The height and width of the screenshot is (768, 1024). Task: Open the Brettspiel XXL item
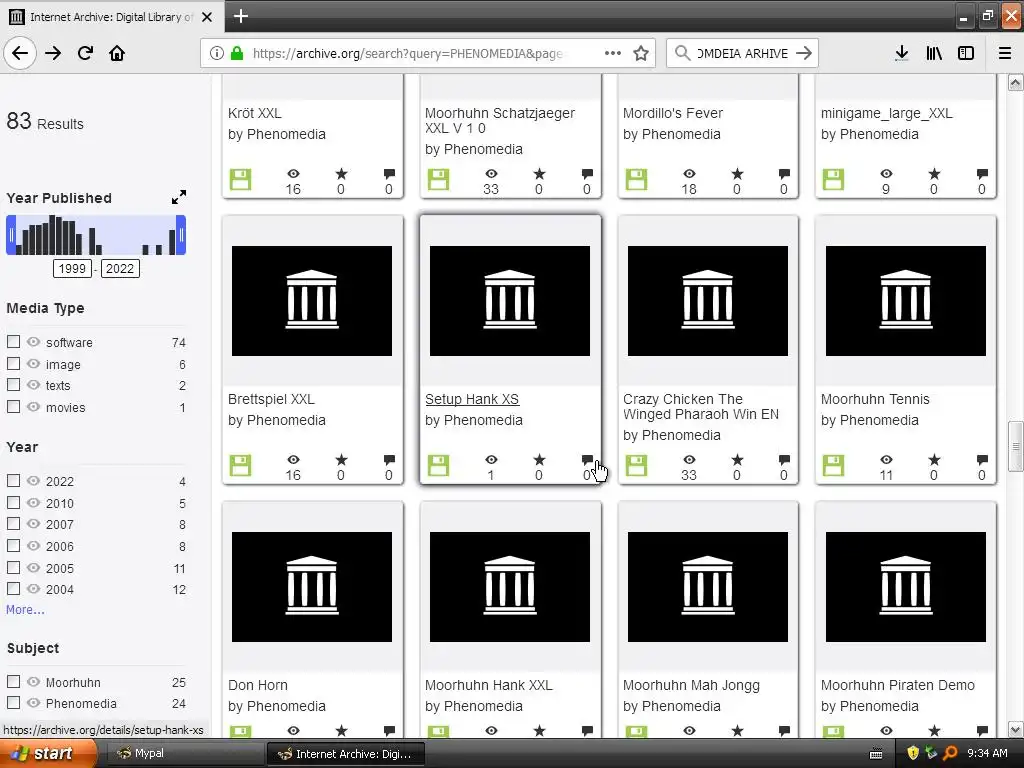pyautogui.click(x=271, y=399)
